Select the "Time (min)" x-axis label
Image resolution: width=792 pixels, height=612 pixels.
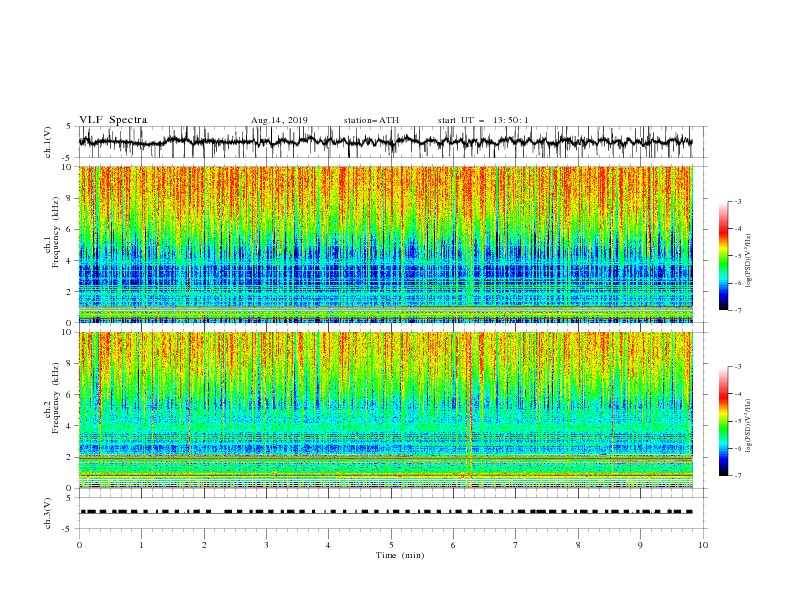point(400,555)
